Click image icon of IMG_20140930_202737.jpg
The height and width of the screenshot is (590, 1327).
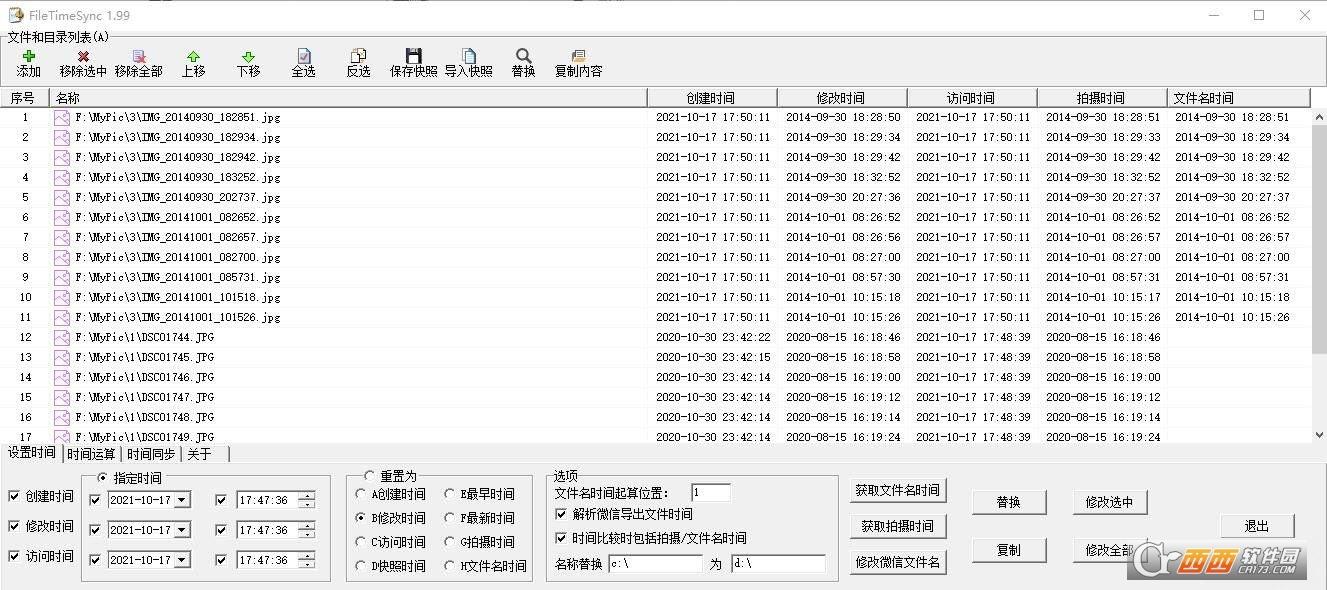(62, 197)
